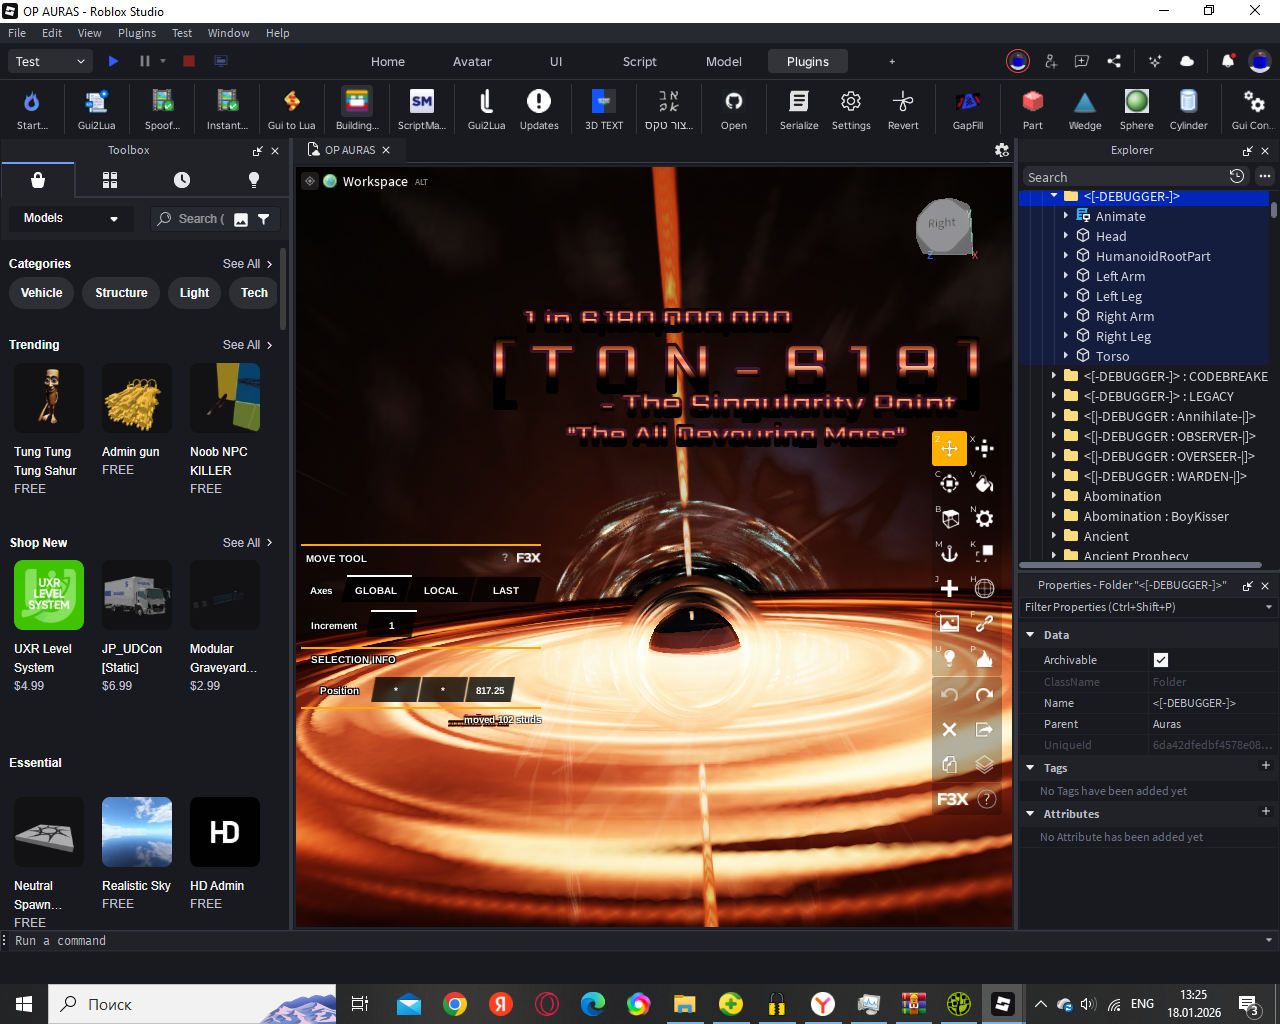Select the F3X Texture image tool

click(x=949, y=623)
